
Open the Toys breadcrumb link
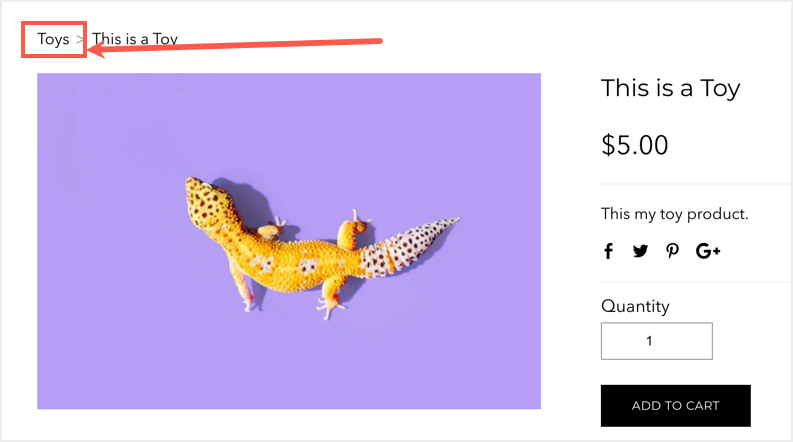click(x=54, y=40)
